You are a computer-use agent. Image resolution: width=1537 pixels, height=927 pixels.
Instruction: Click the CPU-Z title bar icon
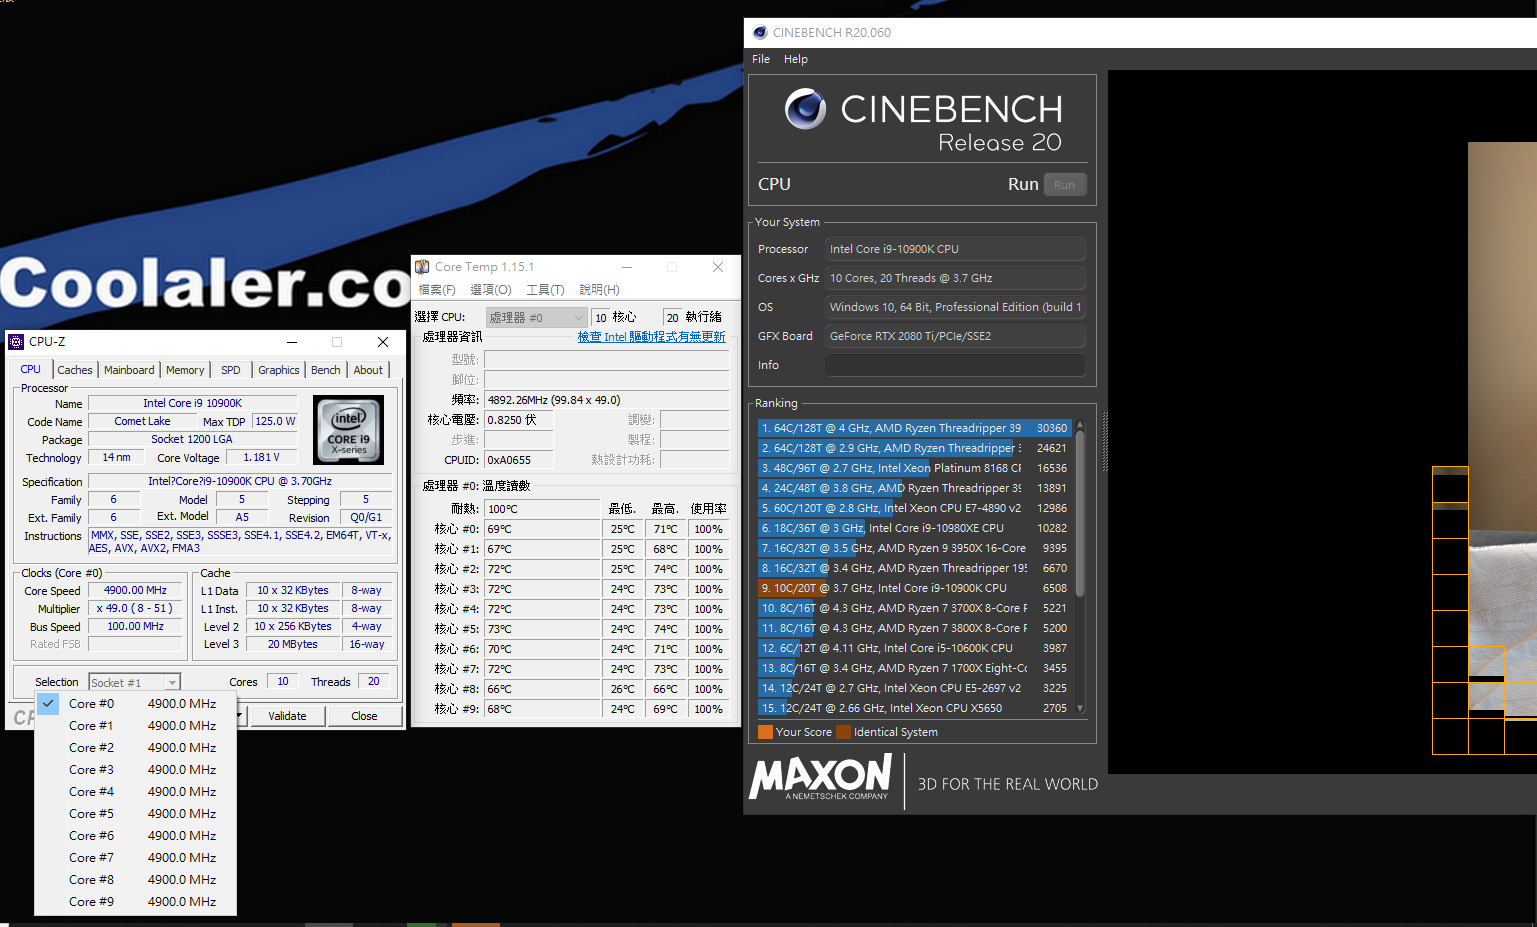[x=16, y=342]
